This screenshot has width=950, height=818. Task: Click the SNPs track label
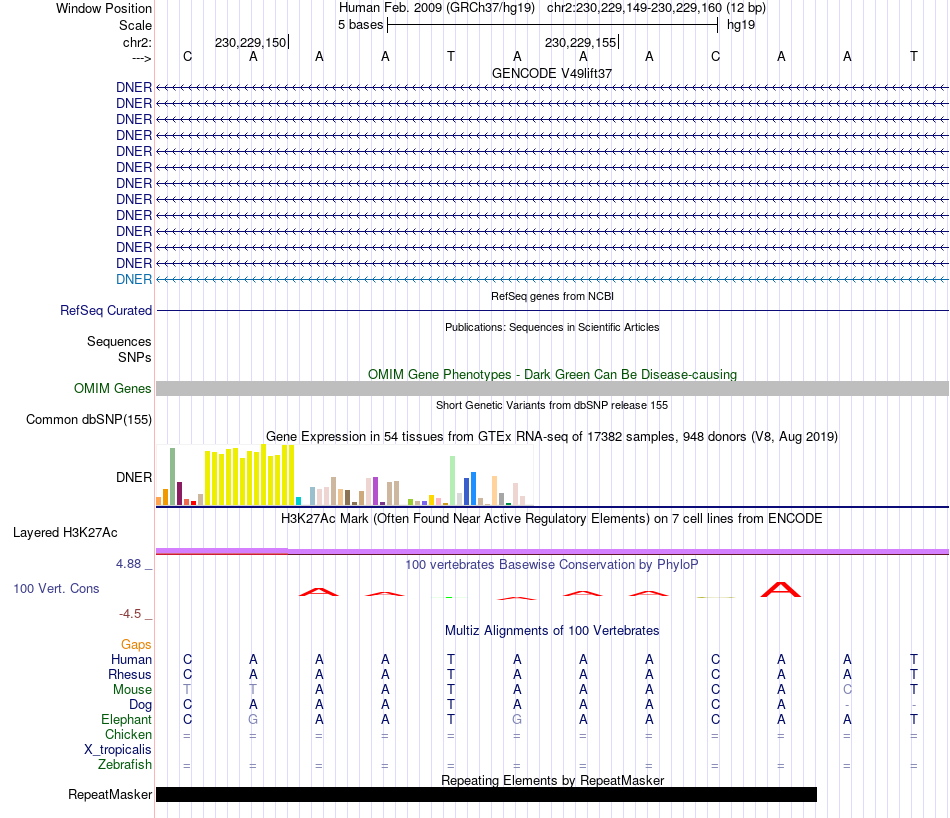point(135,357)
